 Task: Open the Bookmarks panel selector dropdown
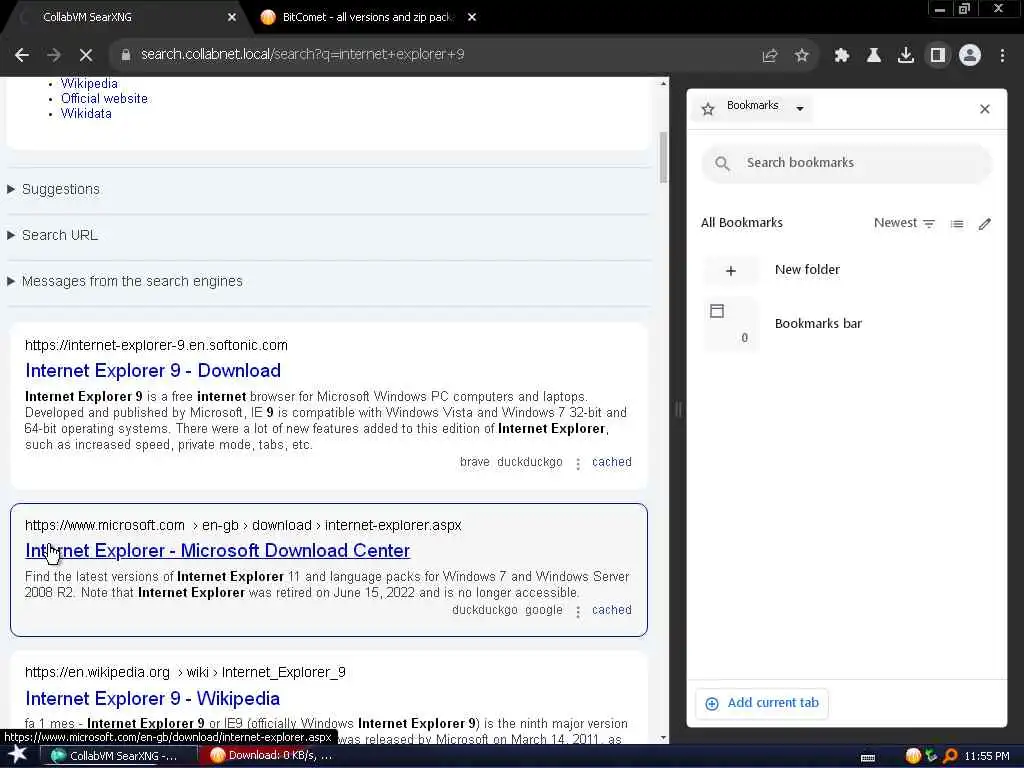tap(800, 108)
